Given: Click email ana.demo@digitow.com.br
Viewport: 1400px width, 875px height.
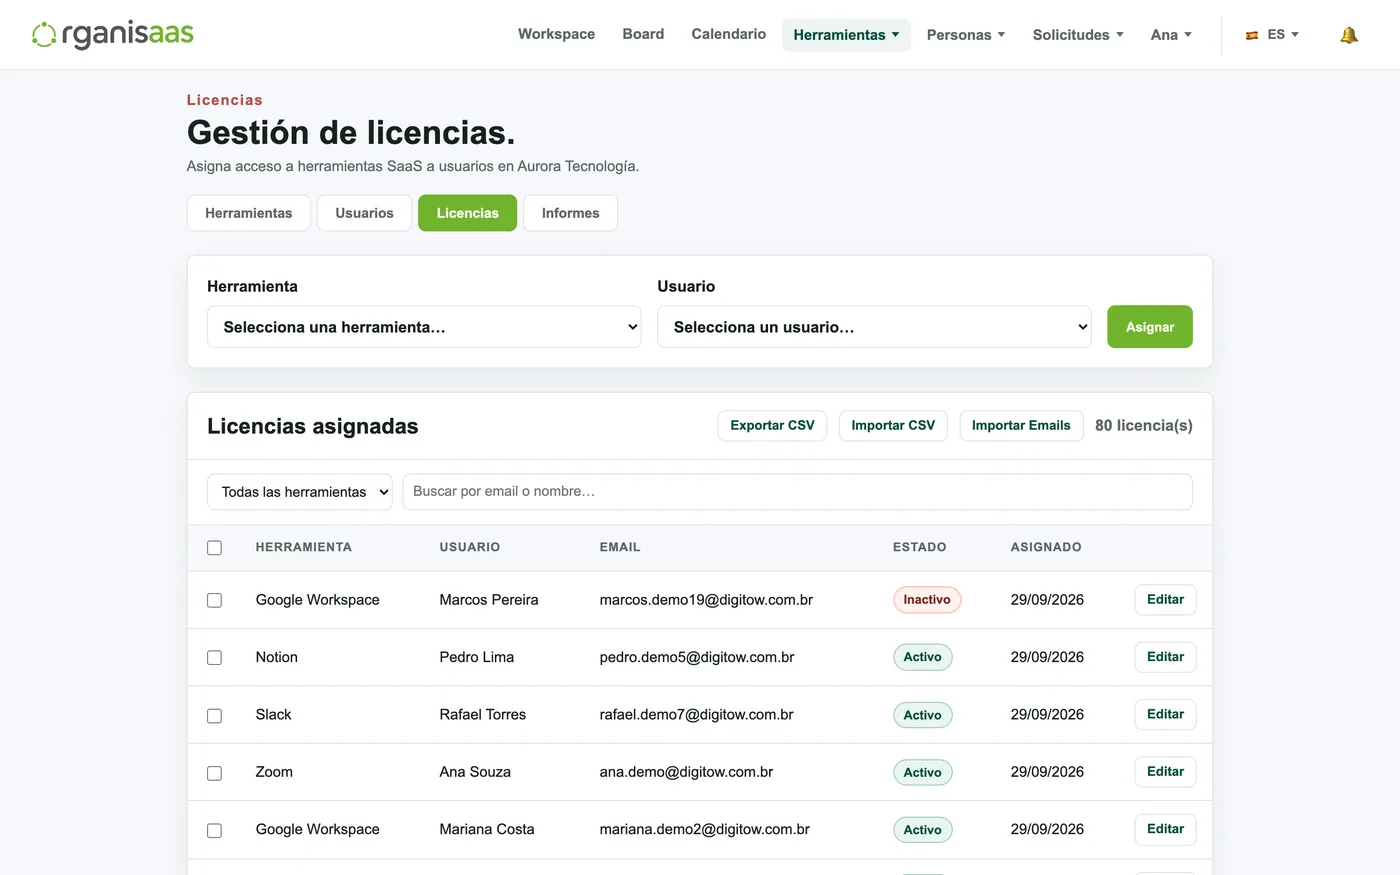Looking at the screenshot, I should coord(686,772).
